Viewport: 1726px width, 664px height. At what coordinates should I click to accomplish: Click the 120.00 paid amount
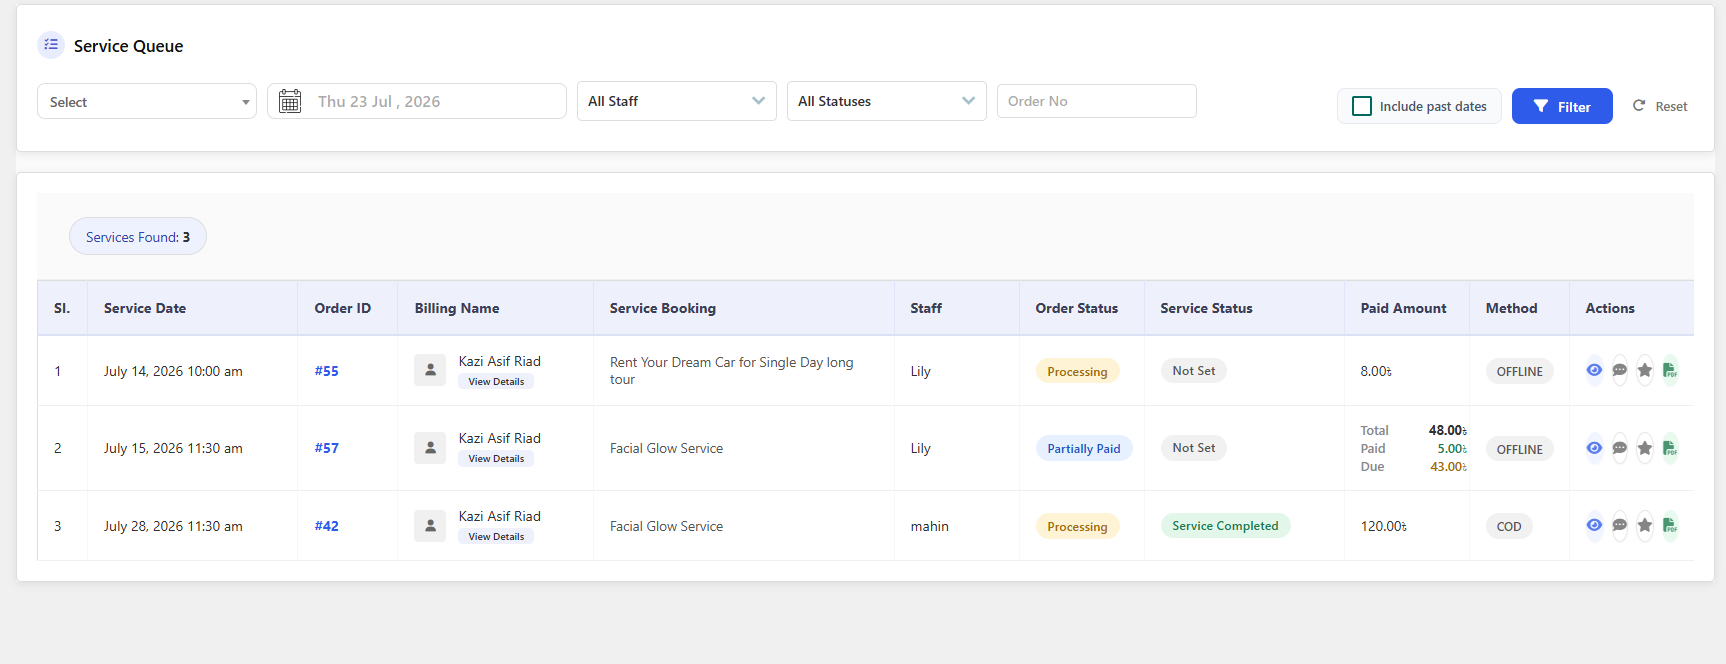[1383, 526]
